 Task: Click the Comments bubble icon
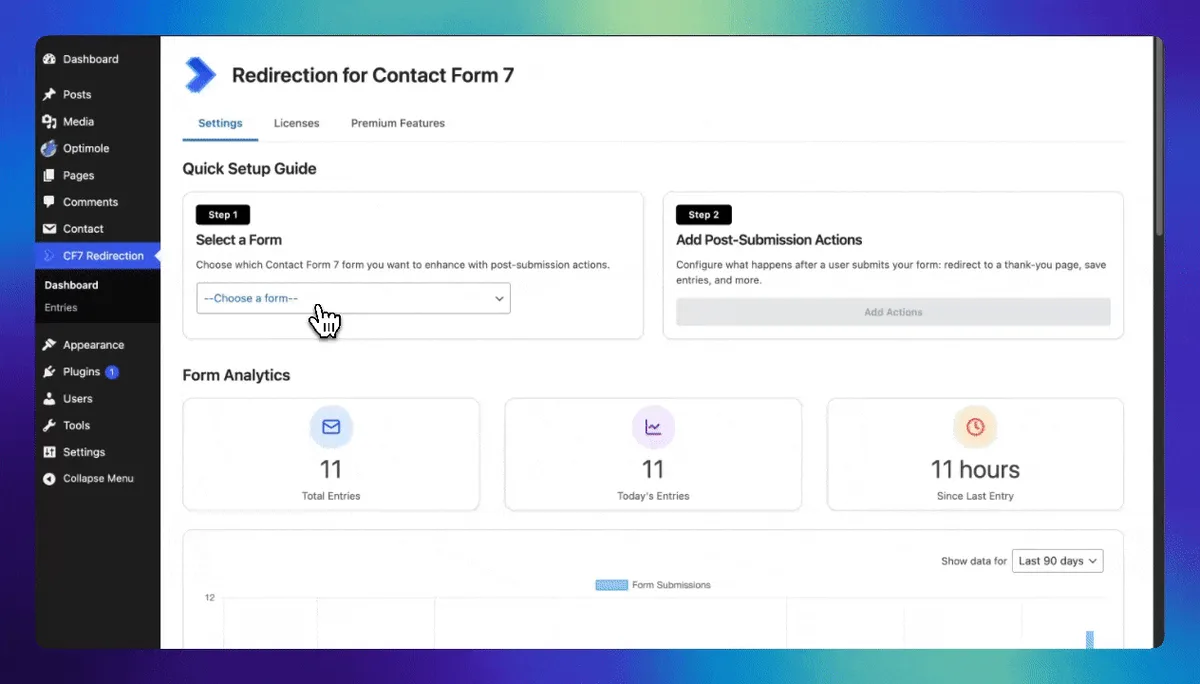49,202
